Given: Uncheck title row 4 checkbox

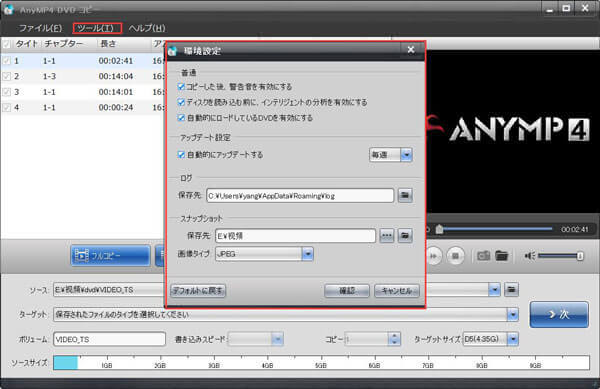Looking at the screenshot, I should point(6,107).
